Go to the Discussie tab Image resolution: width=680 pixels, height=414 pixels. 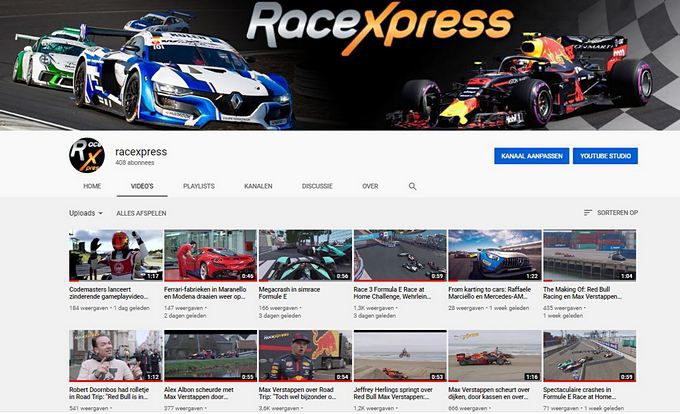317,186
